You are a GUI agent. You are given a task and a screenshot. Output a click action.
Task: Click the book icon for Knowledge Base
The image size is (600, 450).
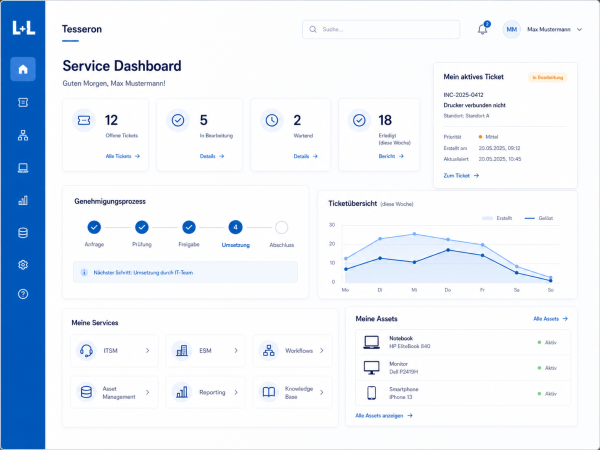pos(269,392)
